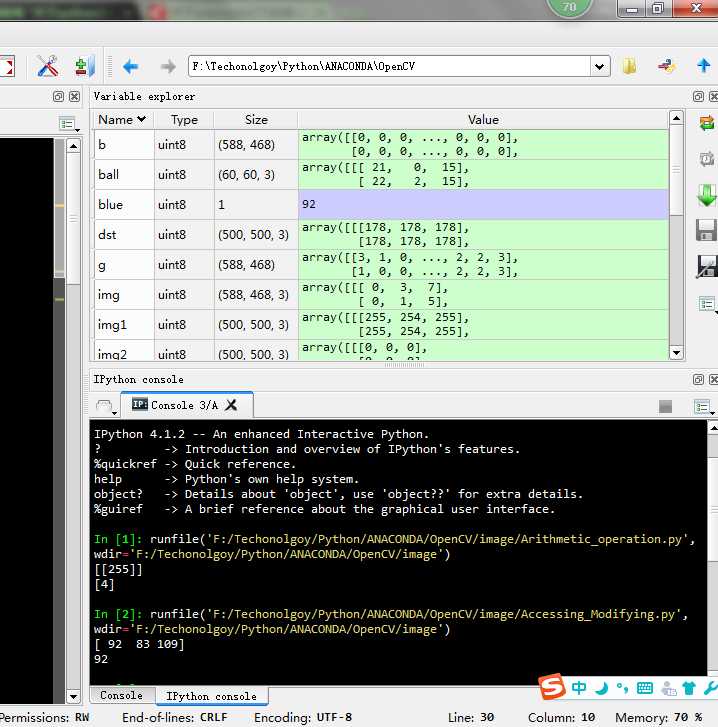Save variable data floppy disk icon
Screen dimensions: 718x727
(x=707, y=230)
